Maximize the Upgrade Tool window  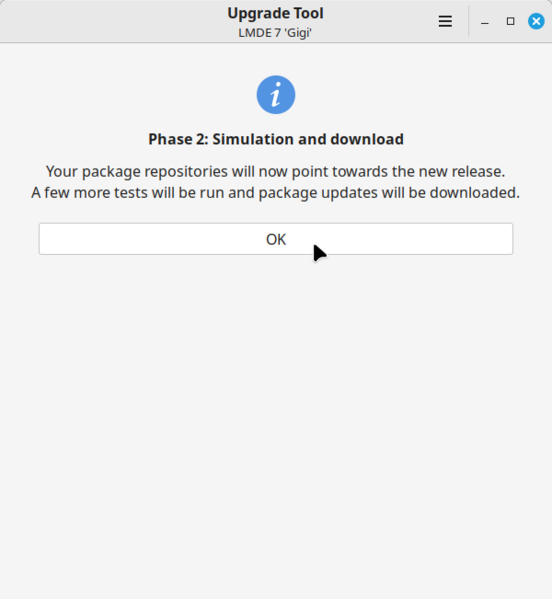tap(510, 21)
